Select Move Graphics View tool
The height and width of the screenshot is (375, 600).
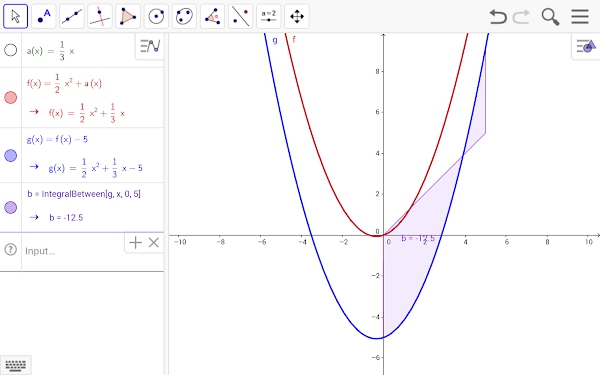pos(297,16)
